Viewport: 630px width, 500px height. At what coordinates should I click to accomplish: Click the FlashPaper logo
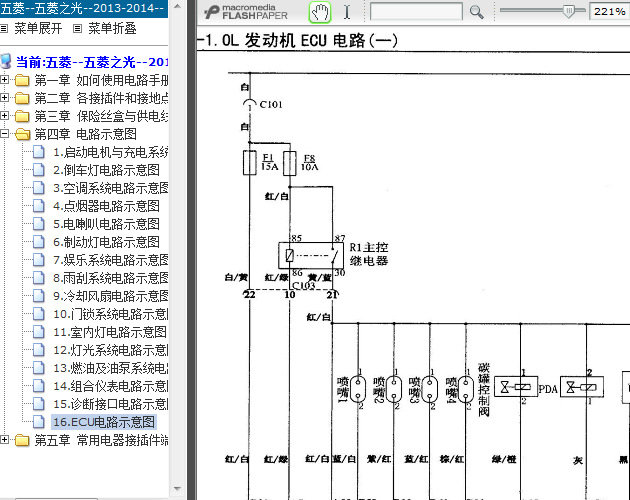[x=246, y=12]
